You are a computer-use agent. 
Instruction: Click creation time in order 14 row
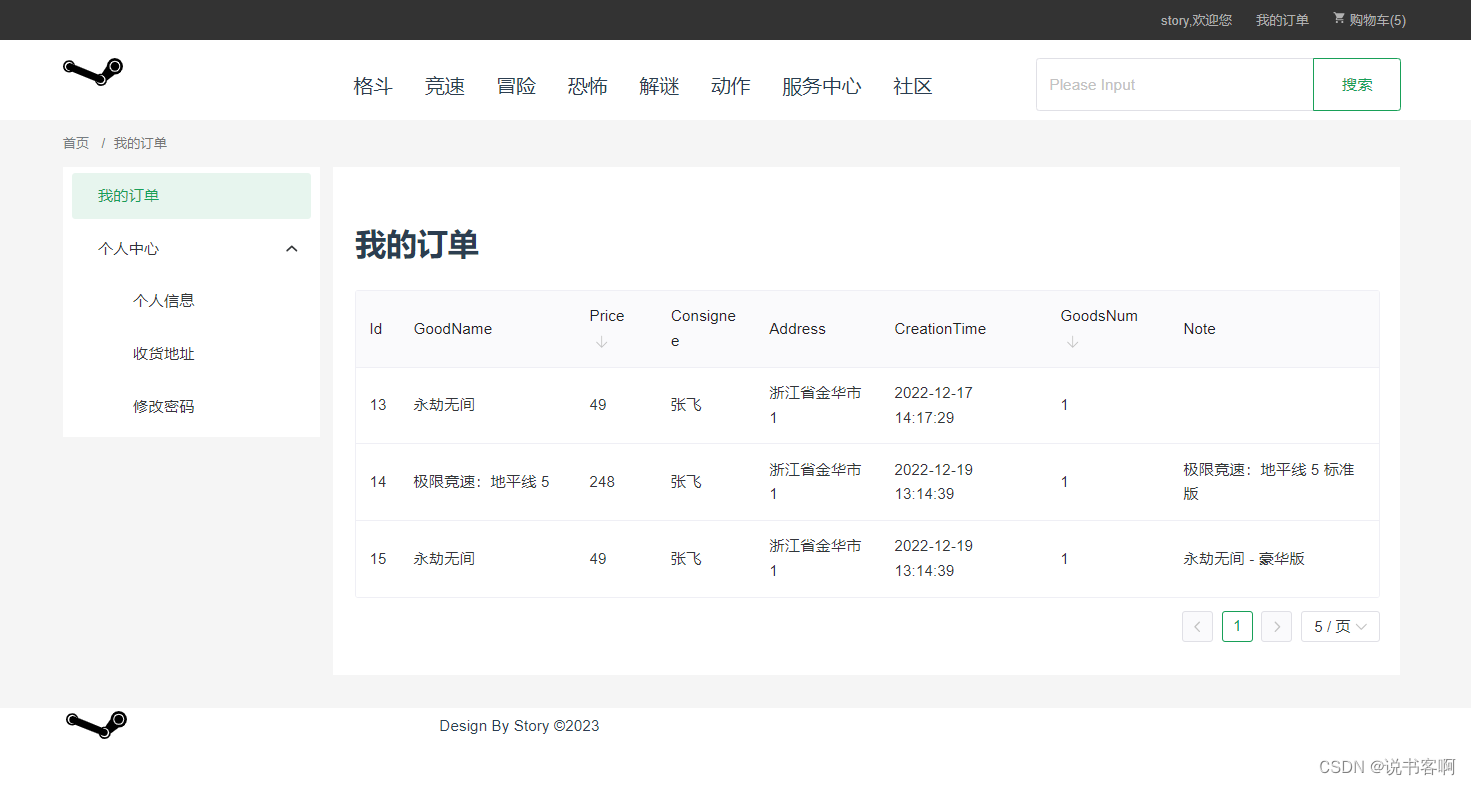[x=934, y=482]
